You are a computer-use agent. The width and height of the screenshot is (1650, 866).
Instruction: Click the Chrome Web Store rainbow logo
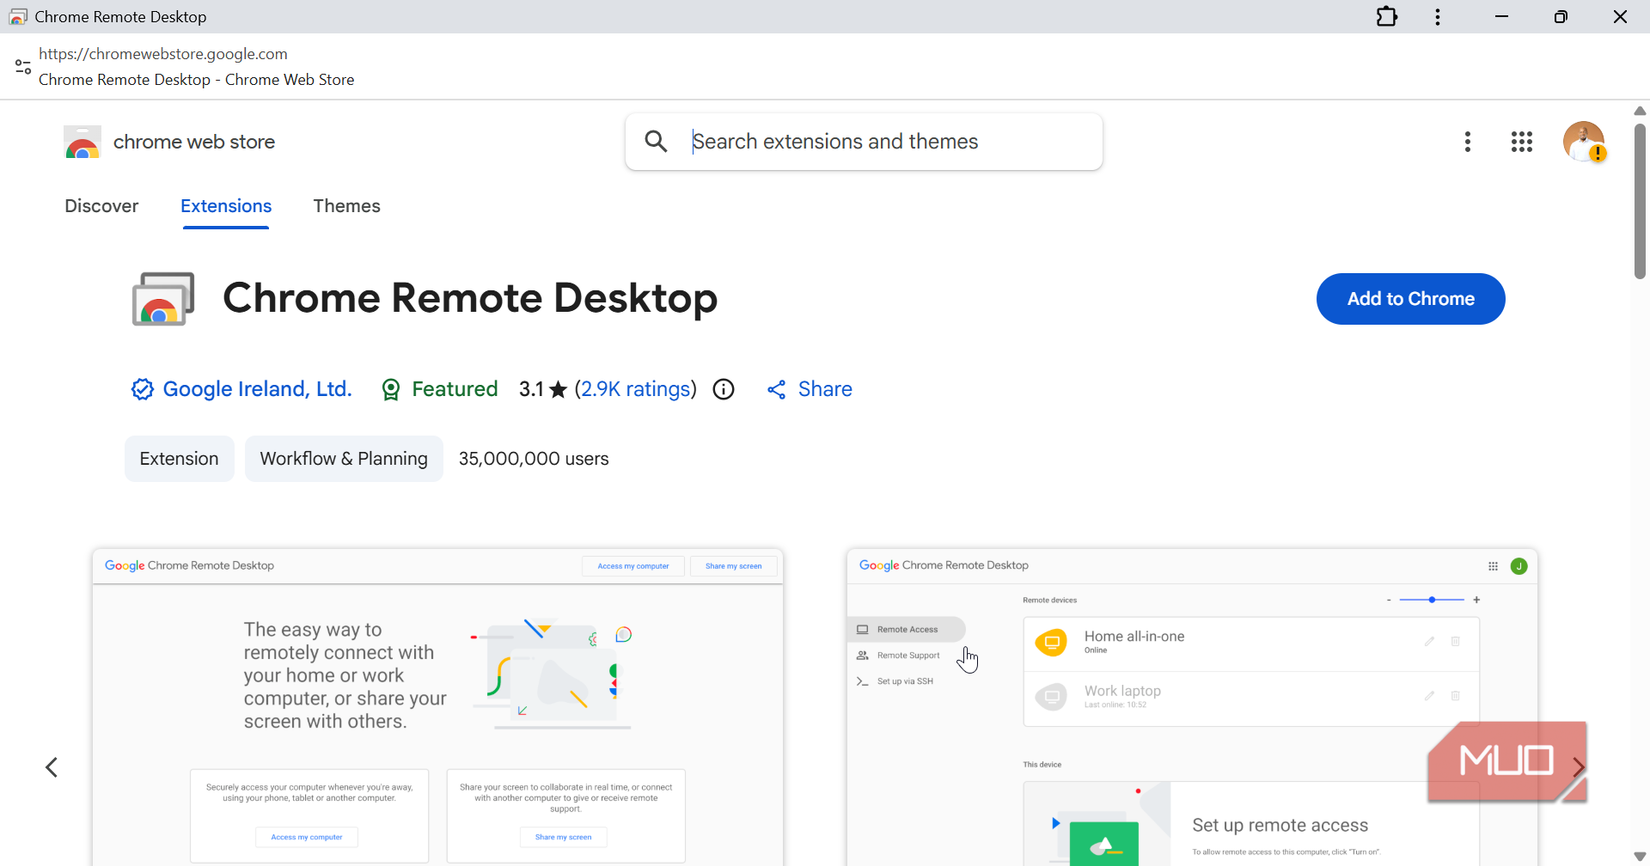coord(82,142)
